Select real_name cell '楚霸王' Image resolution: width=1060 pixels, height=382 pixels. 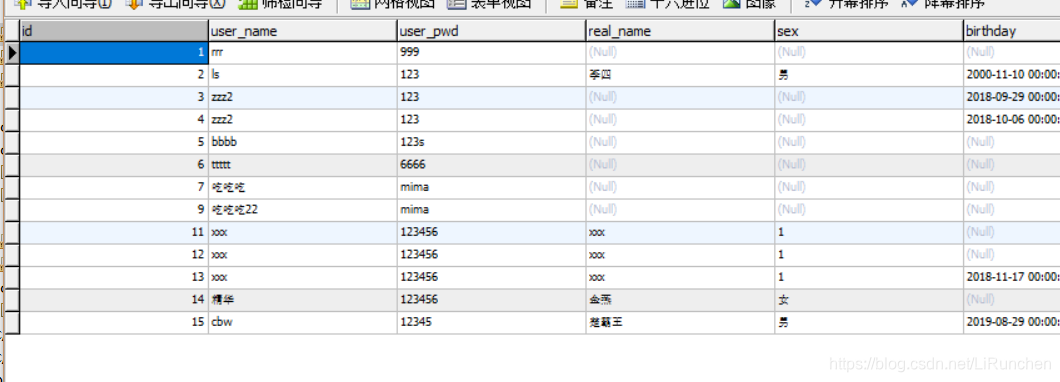pyautogui.click(x=679, y=323)
